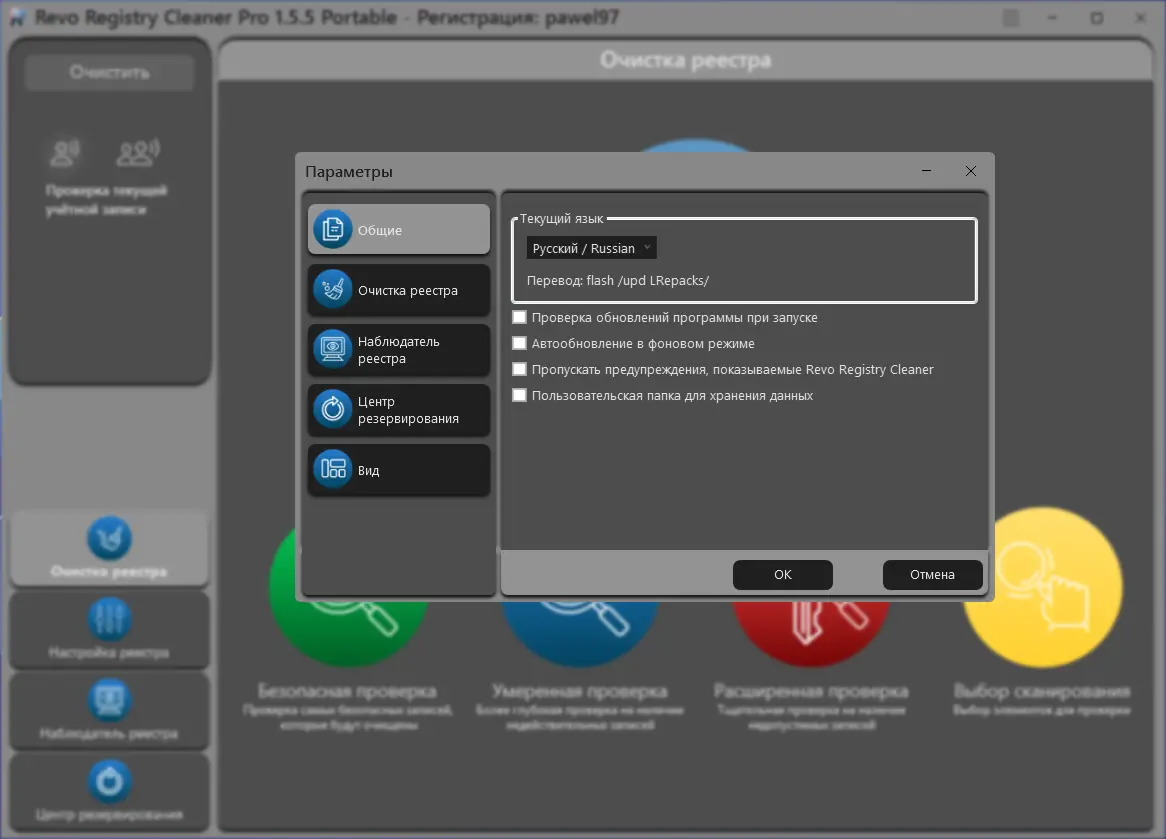Click Очистить button in main window

click(x=110, y=72)
